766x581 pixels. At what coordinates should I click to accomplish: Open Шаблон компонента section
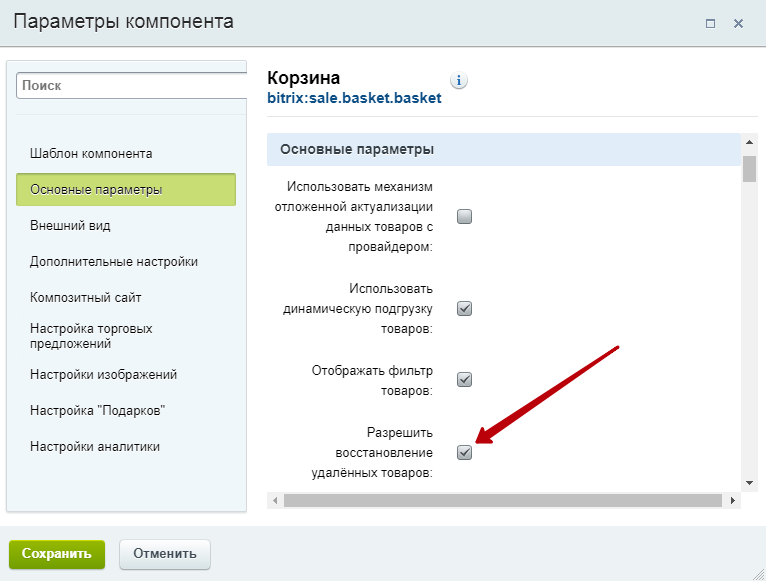click(x=91, y=154)
